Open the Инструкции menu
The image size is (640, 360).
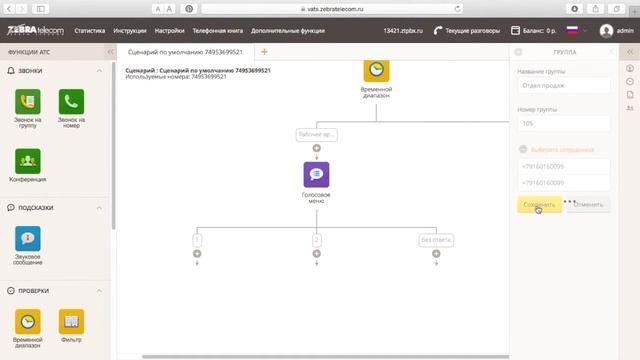(x=130, y=31)
